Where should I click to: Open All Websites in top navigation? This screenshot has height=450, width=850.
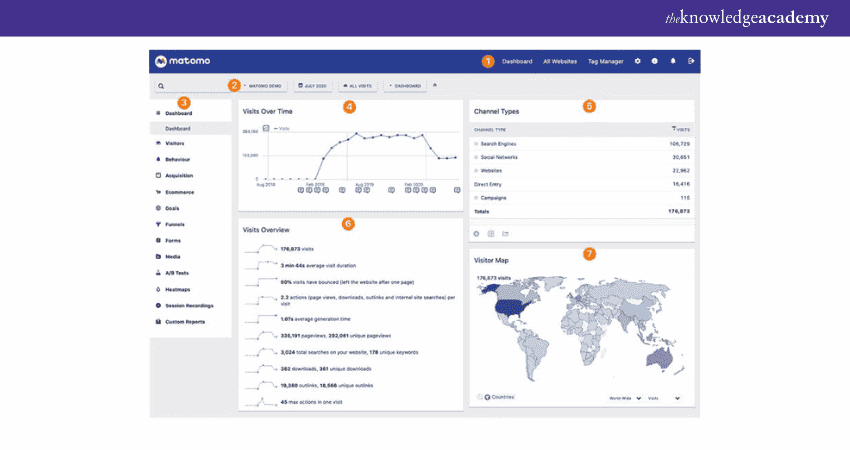point(559,61)
